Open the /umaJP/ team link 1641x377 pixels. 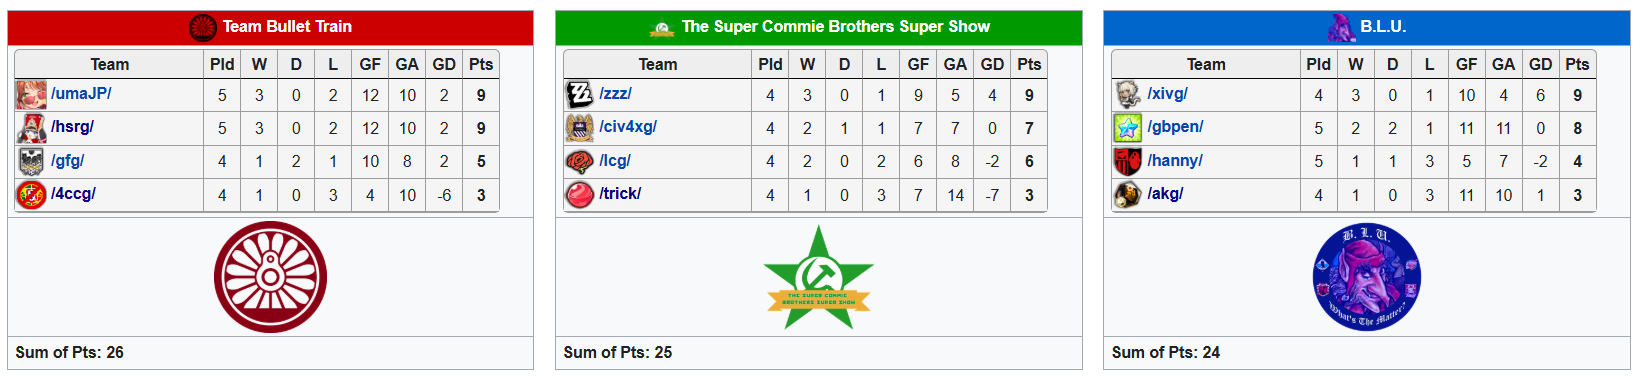click(81, 94)
